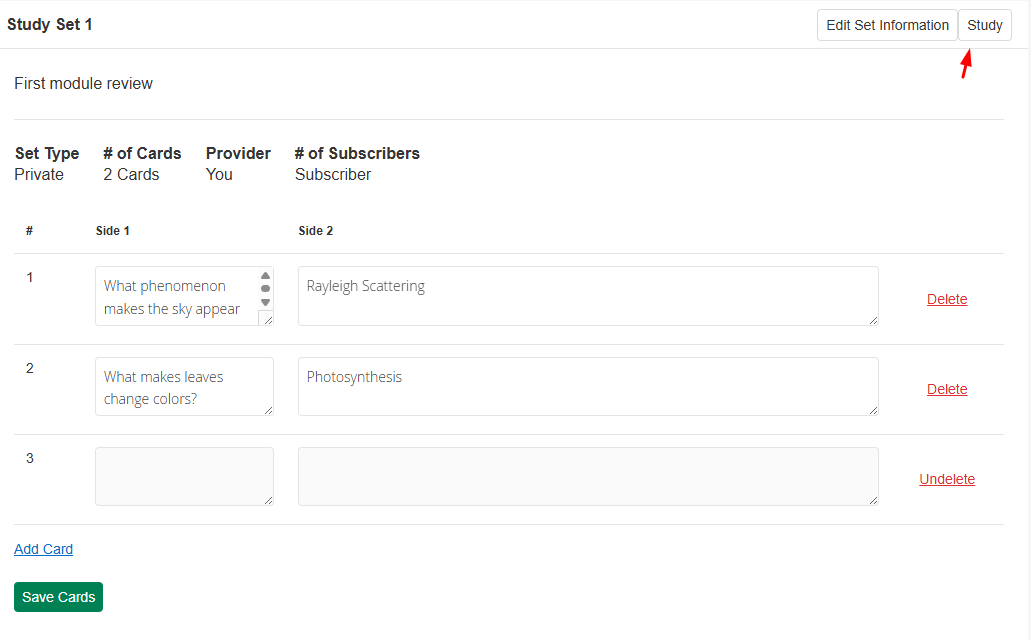Click into the Rayleigh Scattering answer field
Screen dimensions: 1031x640
(588, 296)
